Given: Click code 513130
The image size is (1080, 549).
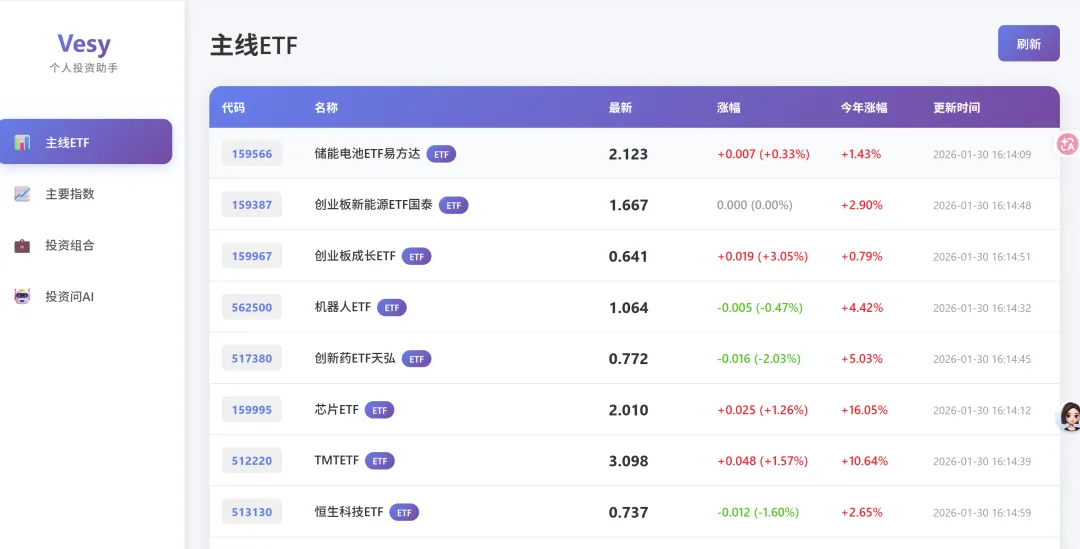Looking at the screenshot, I should [x=251, y=512].
